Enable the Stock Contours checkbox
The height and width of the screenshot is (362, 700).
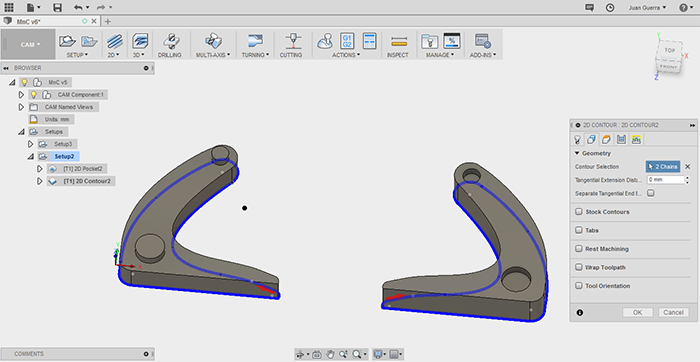[x=579, y=212]
